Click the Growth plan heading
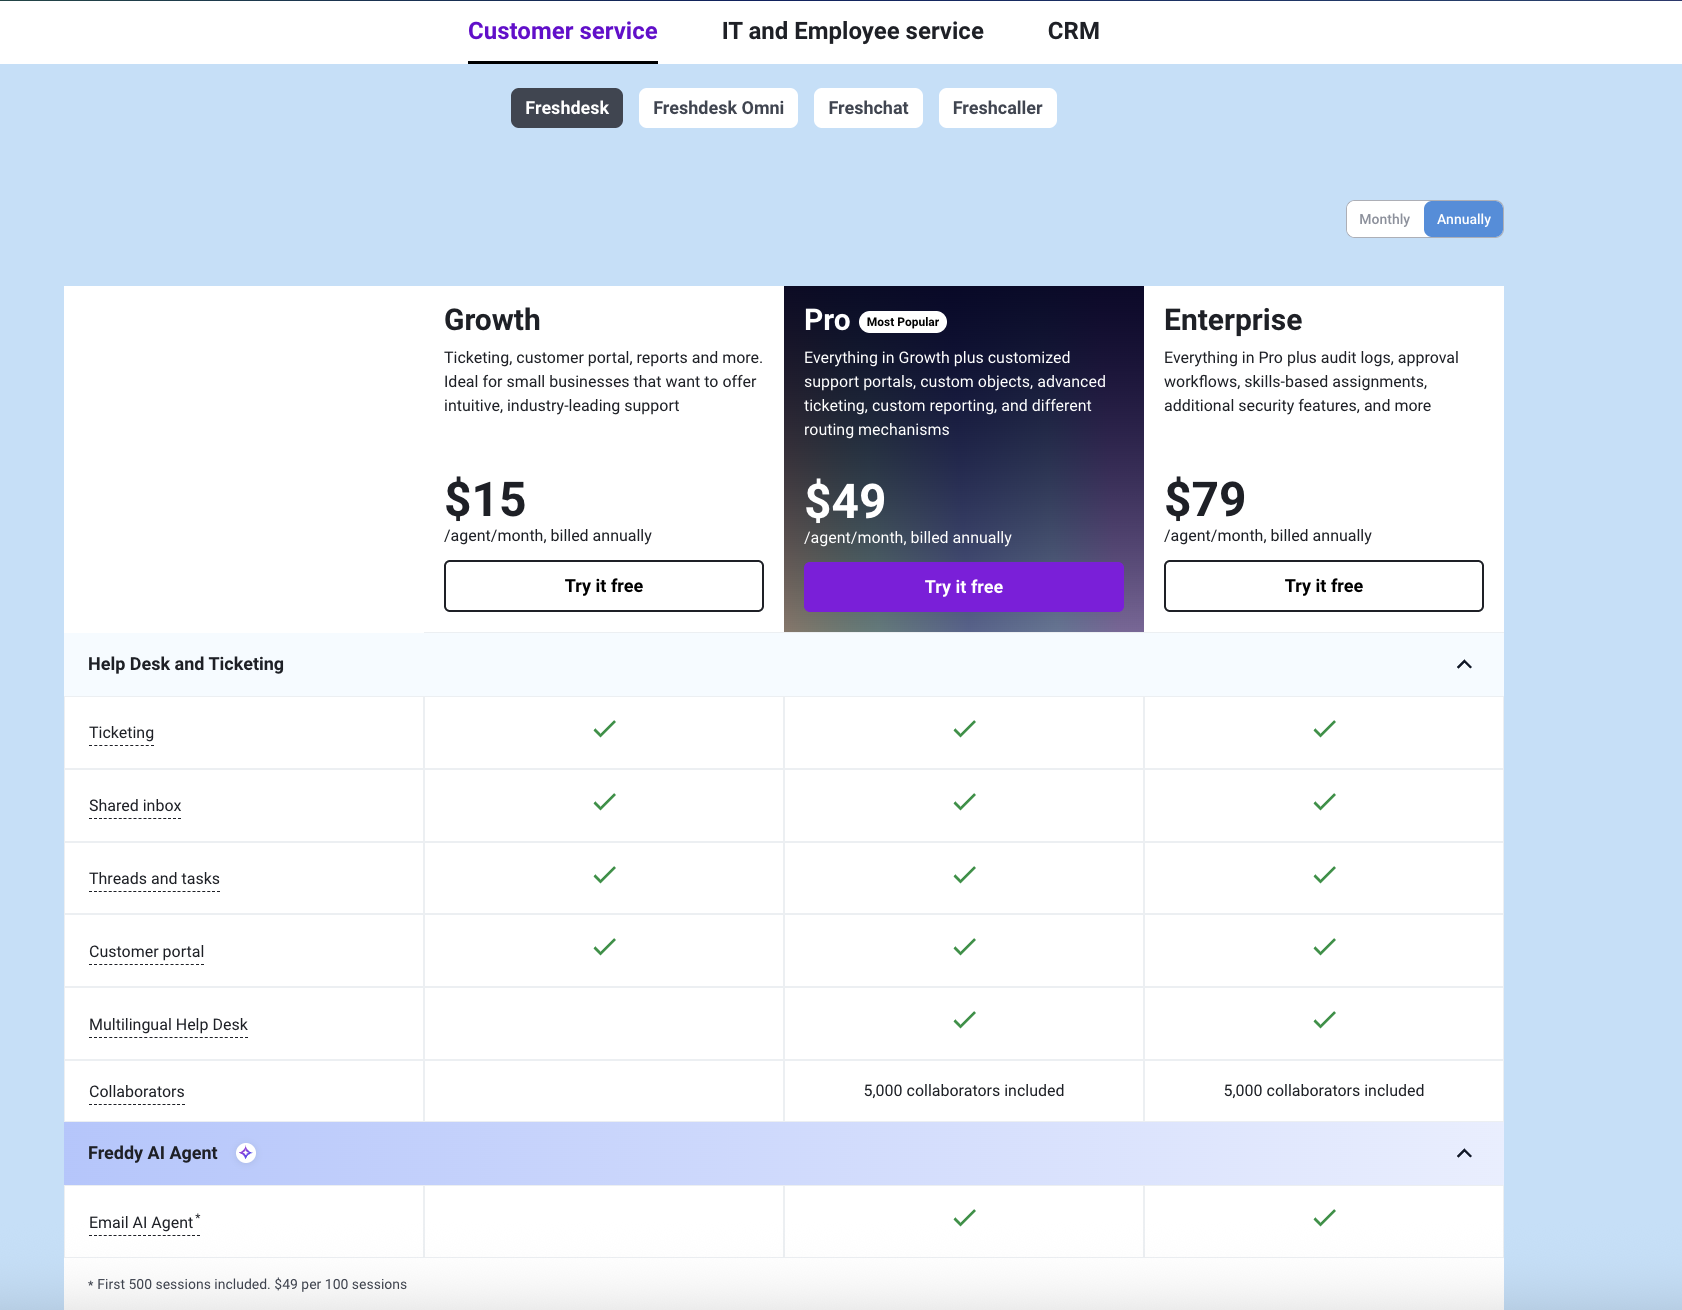 tap(492, 320)
